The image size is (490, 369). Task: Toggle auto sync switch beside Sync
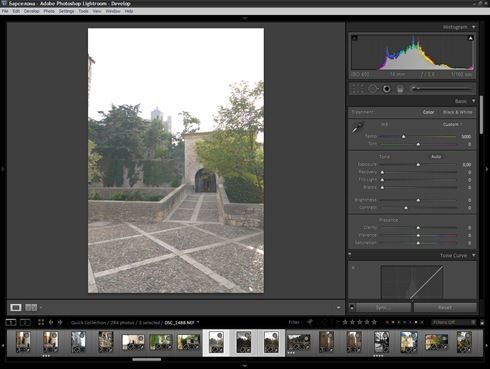[352, 307]
